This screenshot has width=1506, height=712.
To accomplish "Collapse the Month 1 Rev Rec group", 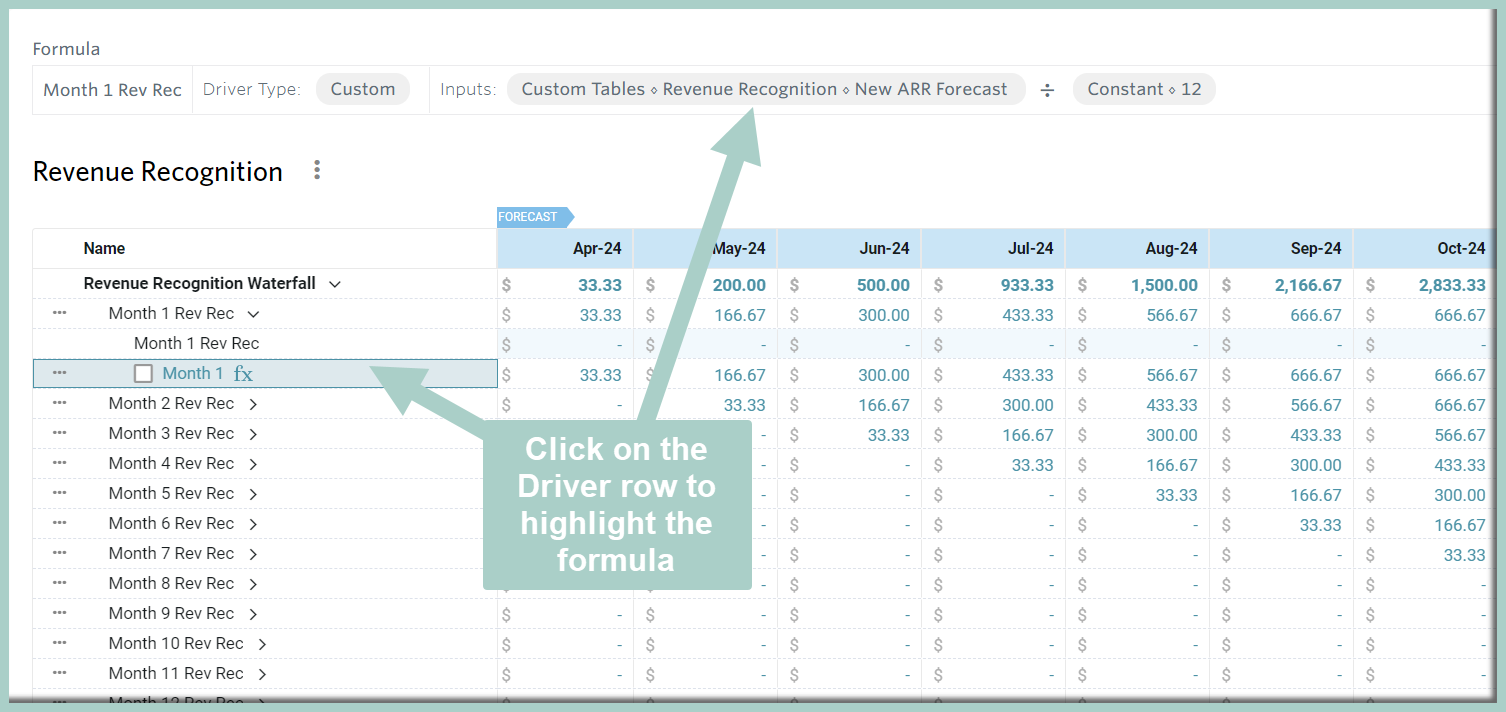I will tap(253, 313).
